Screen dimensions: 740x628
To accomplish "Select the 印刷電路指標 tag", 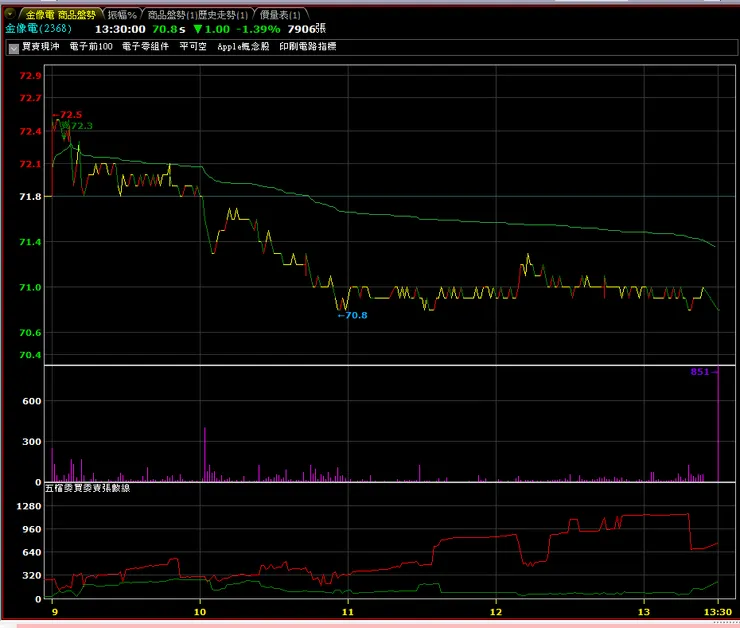I will [308, 46].
